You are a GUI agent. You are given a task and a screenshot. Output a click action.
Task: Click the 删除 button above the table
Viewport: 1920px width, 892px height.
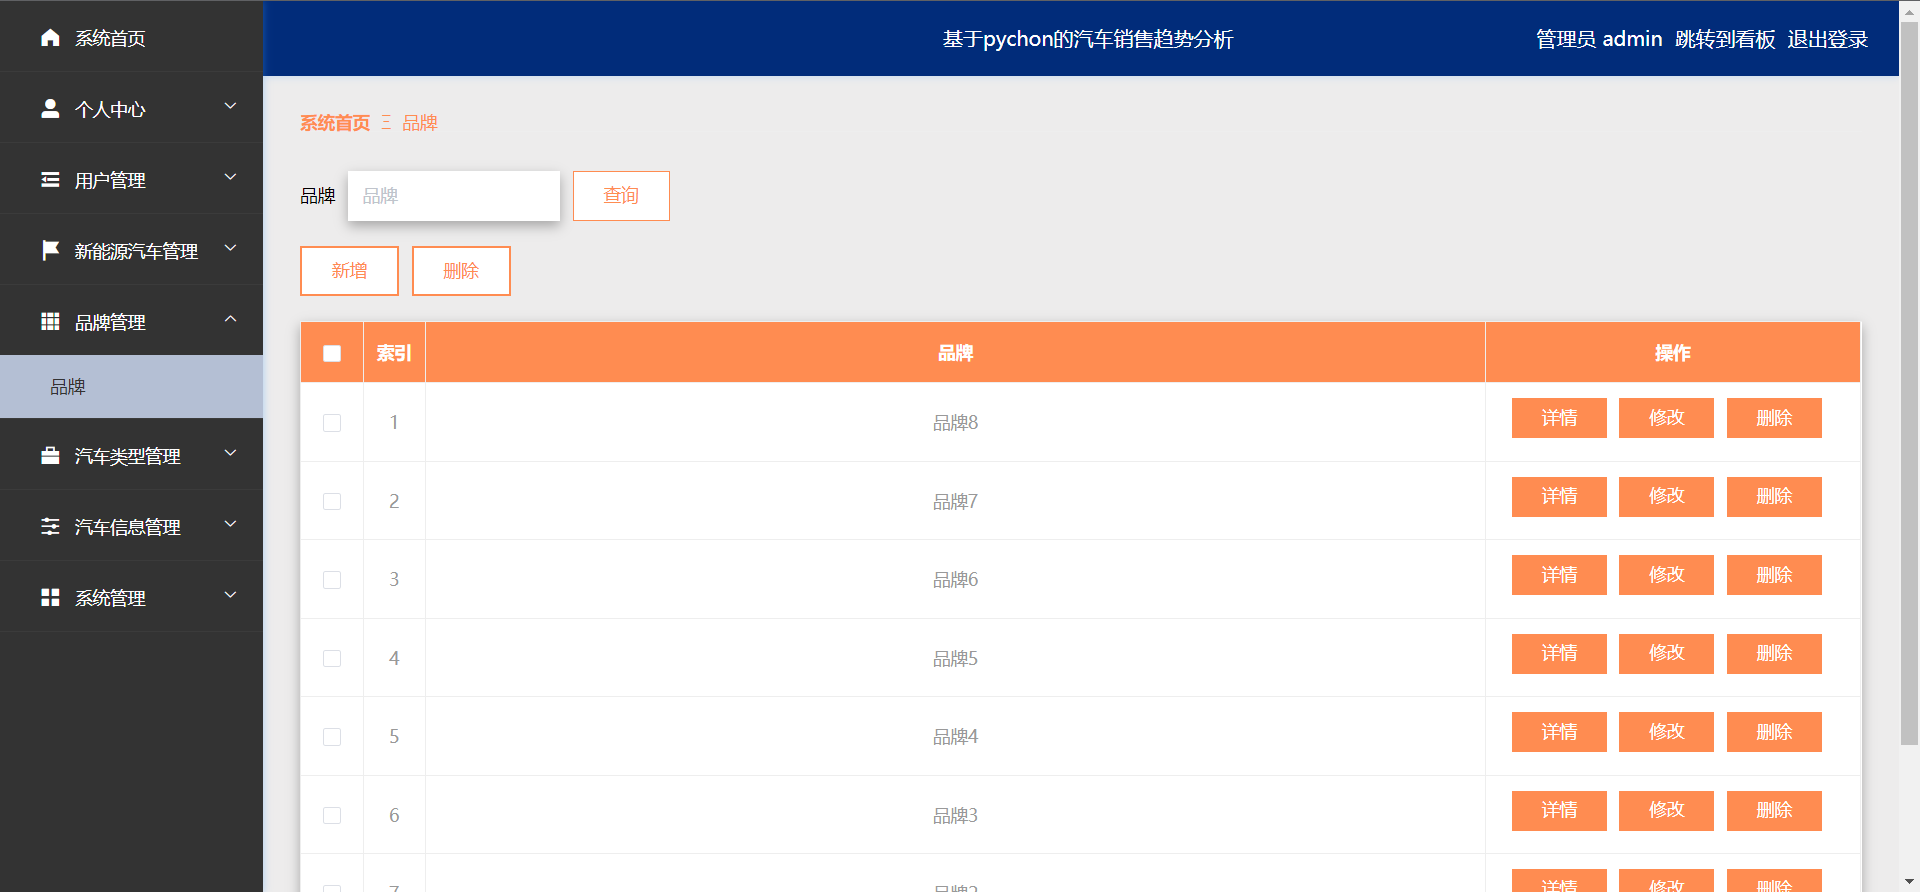coord(461,271)
